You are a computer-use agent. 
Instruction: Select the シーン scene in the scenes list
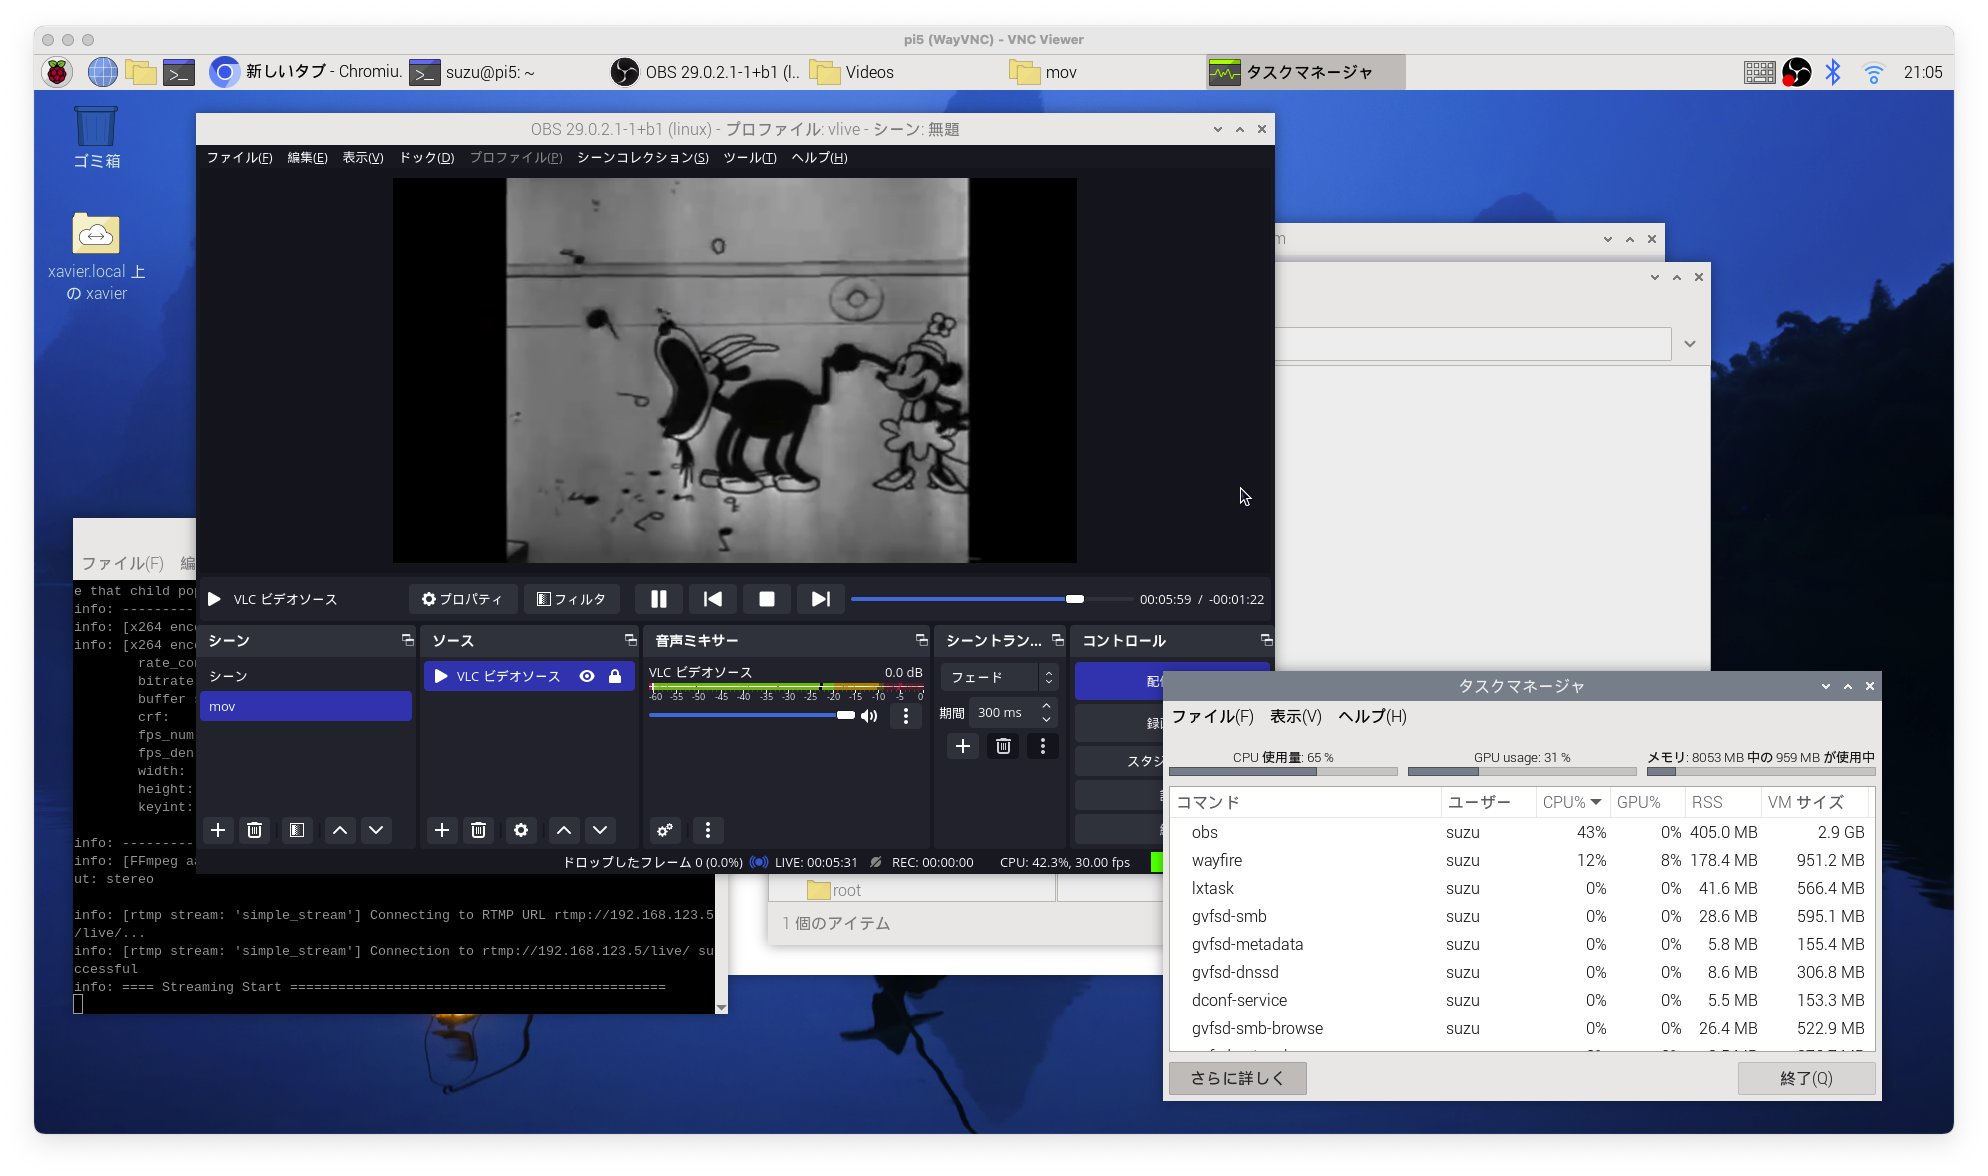coord(306,676)
